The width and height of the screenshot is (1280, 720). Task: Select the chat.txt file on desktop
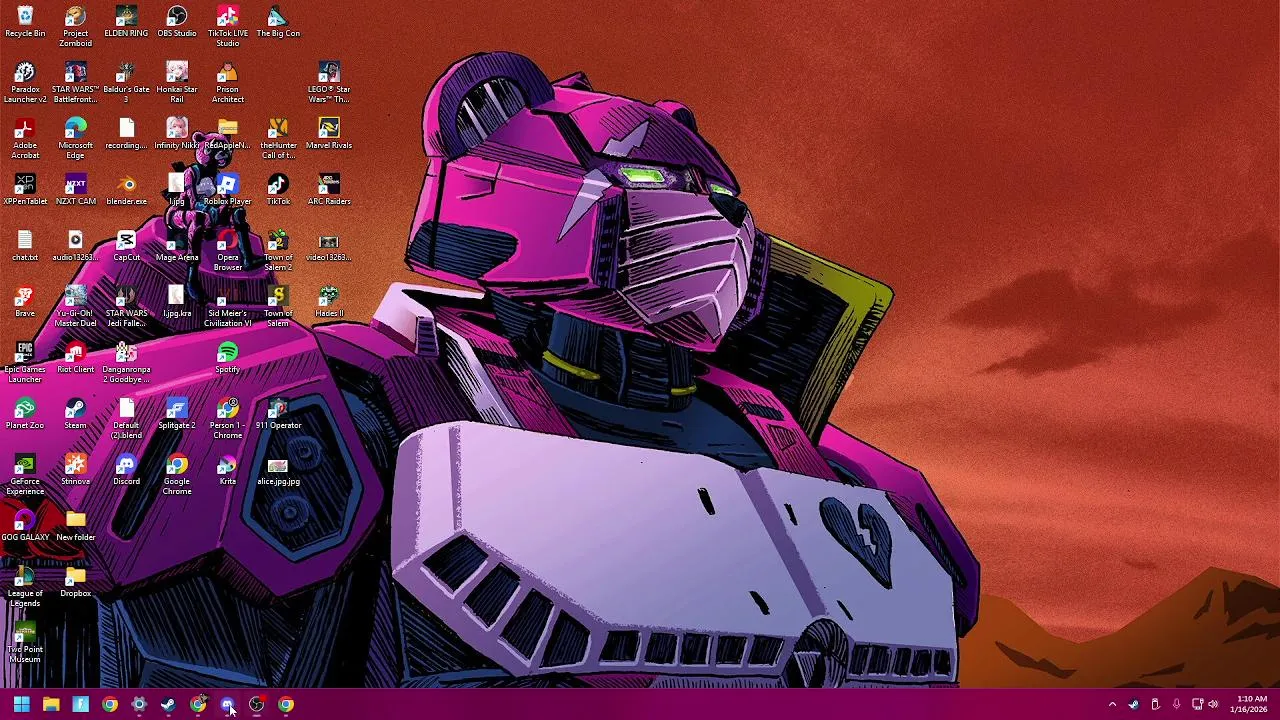[25, 246]
